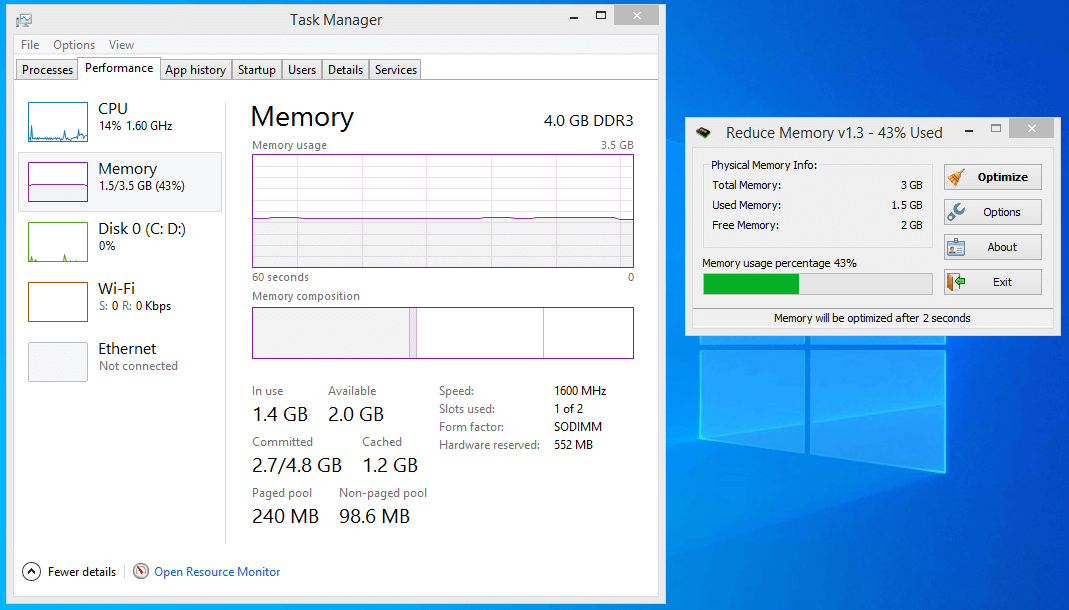Switch to the Services tab
Viewport: 1069px width, 610px height.
coord(395,70)
